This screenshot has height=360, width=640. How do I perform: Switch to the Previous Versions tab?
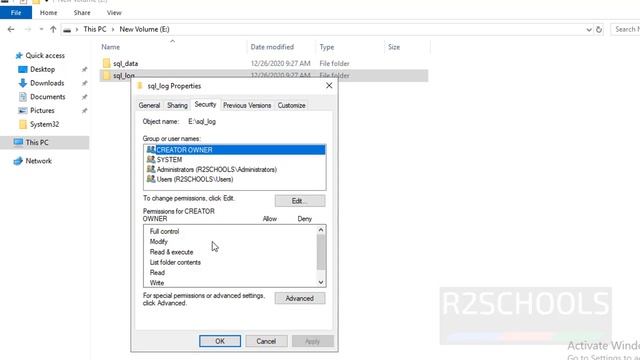point(247,105)
